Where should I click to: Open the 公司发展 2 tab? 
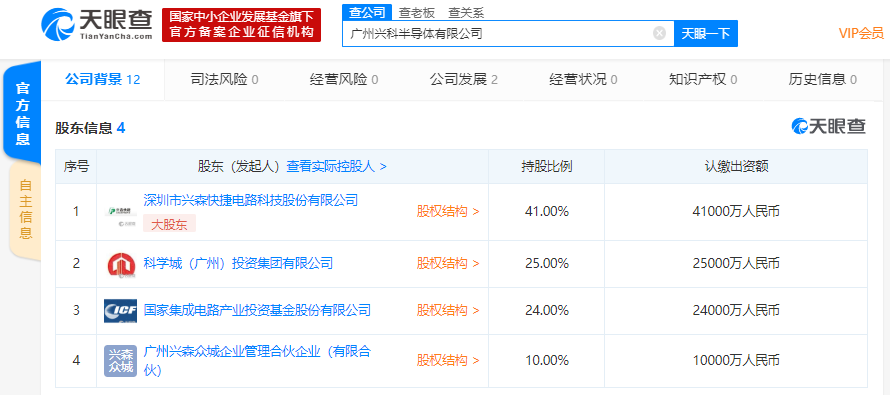pyautogui.click(x=463, y=79)
